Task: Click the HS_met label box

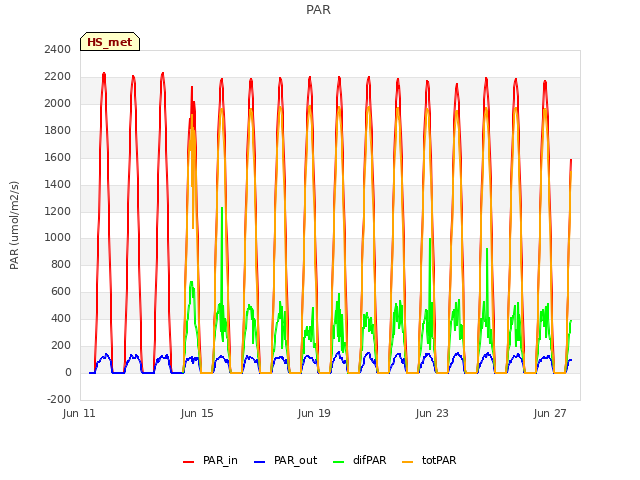Action: 110,42
